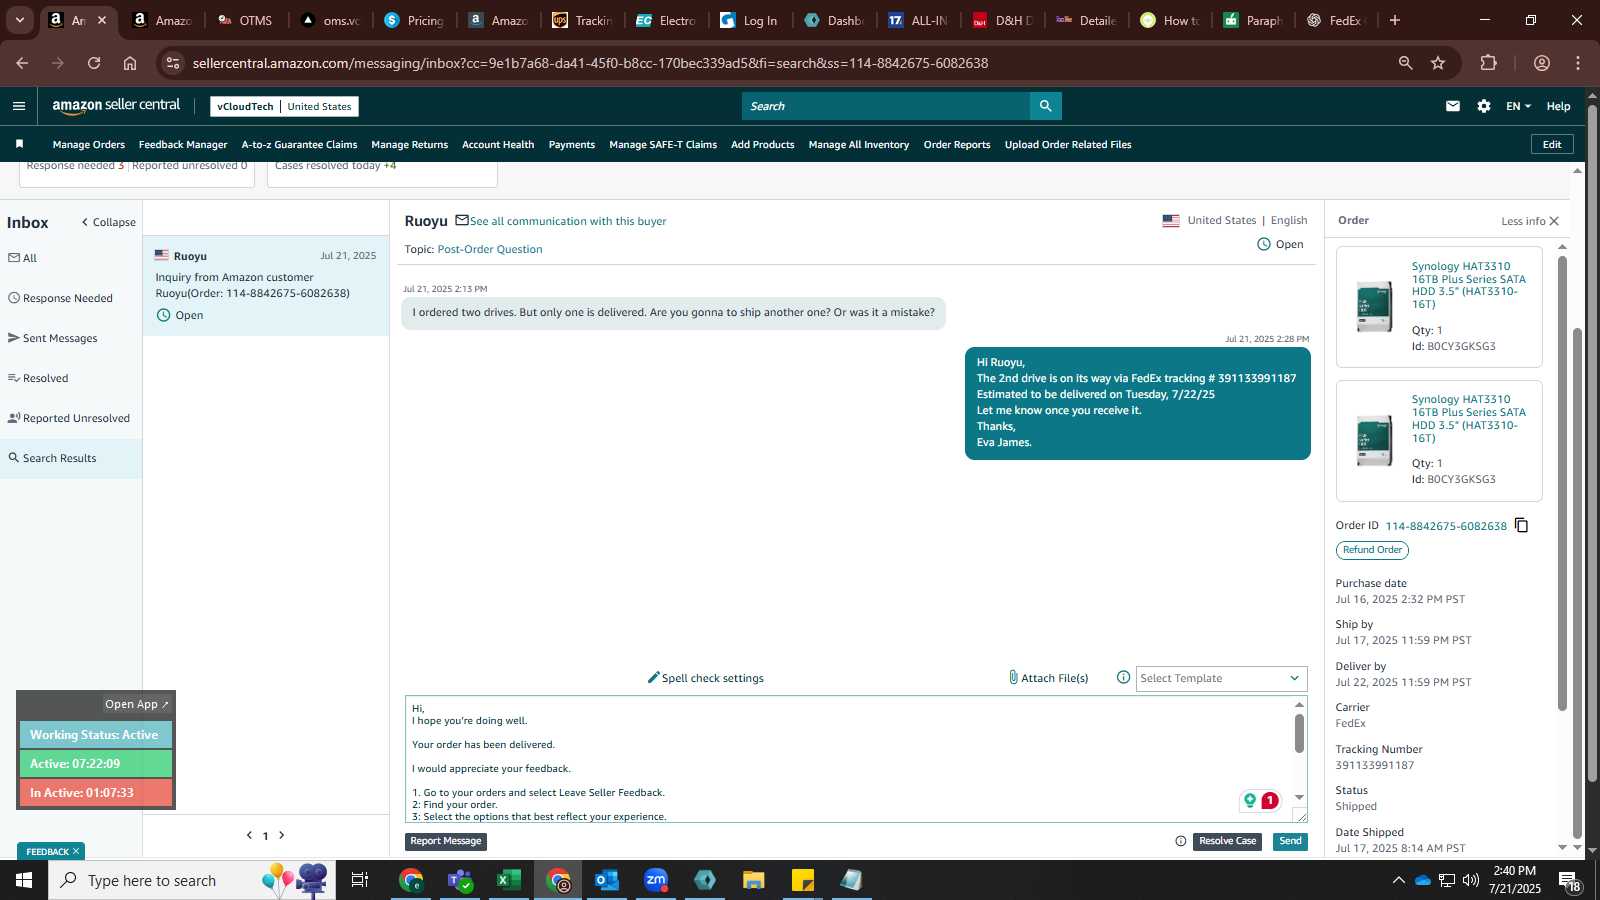Click the red error count badge
This screenshot has height=900, width=1600.
tap(1270, 800)
